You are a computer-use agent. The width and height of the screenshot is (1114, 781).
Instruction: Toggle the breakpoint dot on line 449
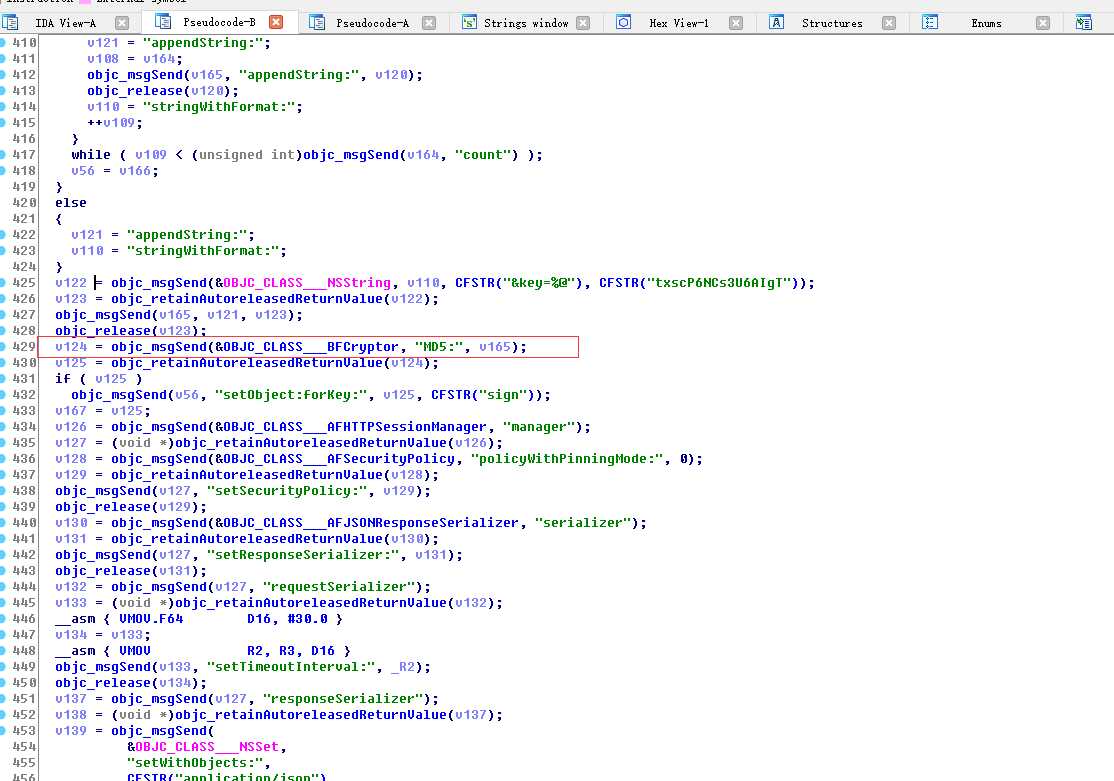pyautogui.click(x=4, y=667)
